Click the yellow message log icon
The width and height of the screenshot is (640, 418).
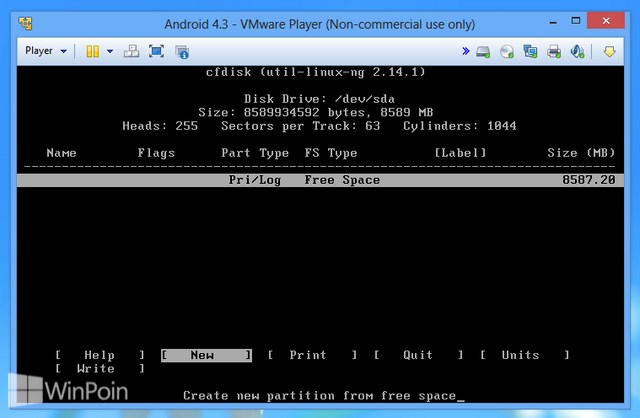[609, 51]
